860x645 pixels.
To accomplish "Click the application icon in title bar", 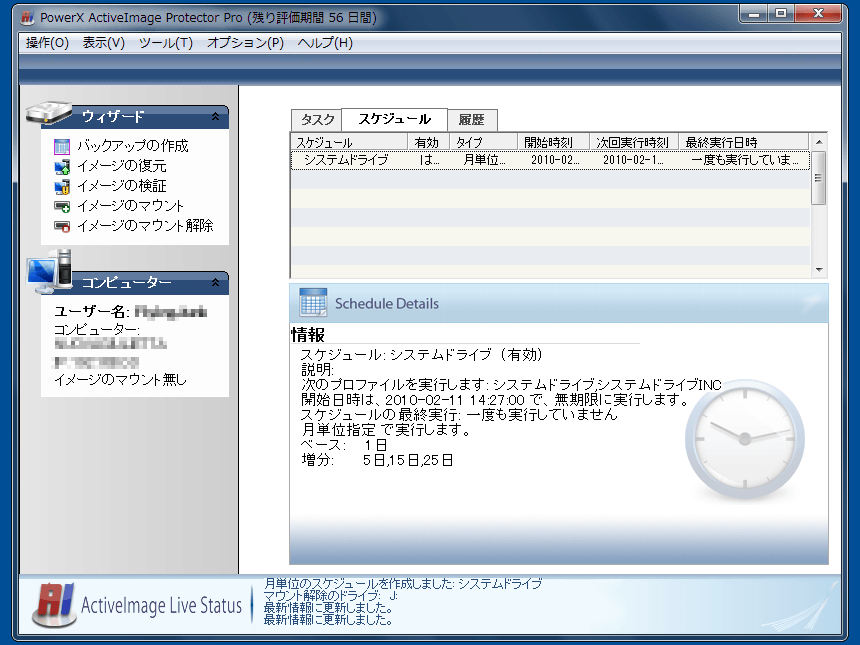I will 27,18.
